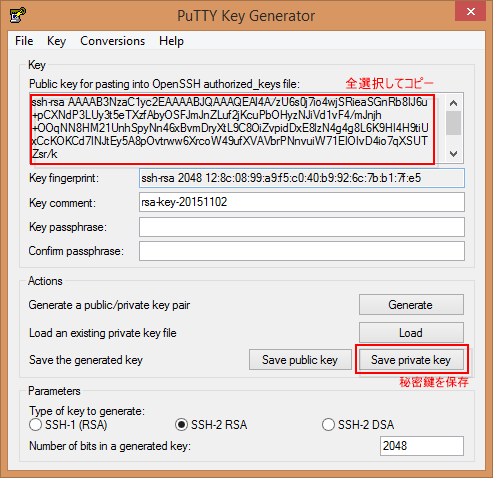Viewport: 493px width, 478px height.
Task: Click the public key scrollbar thumb
Action: coord(453,123)
